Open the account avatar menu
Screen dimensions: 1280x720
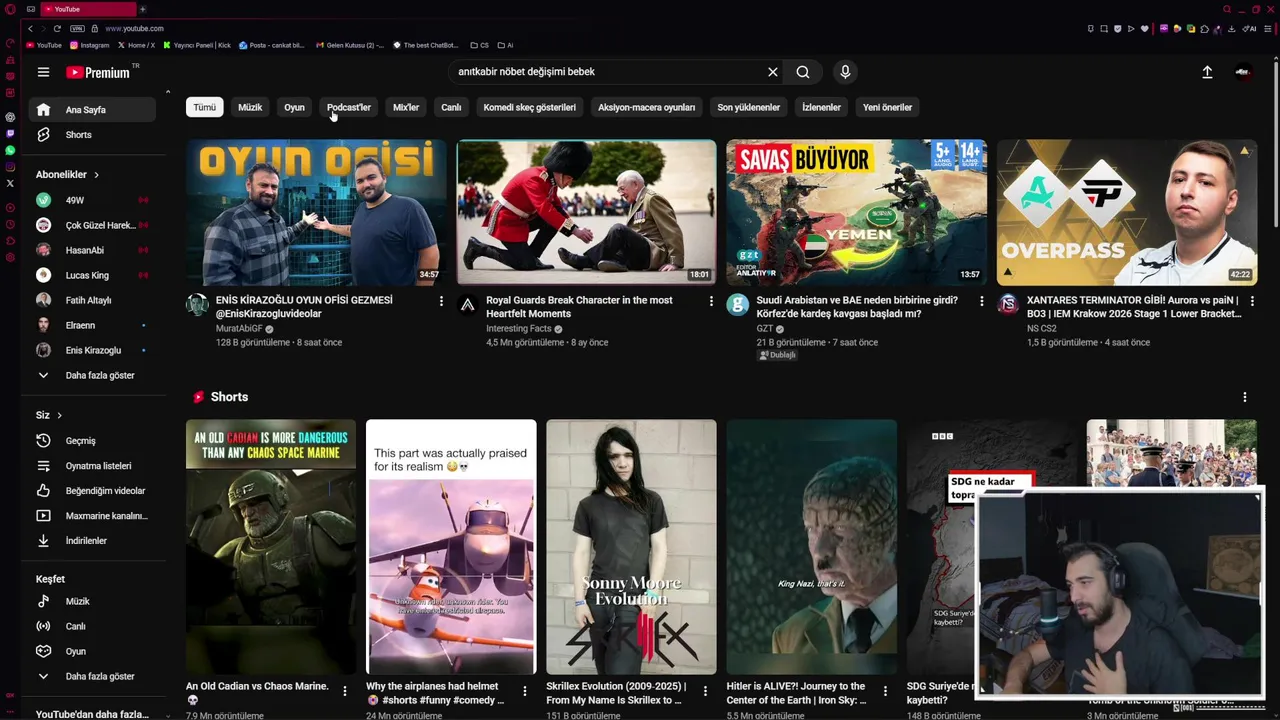1243,72
